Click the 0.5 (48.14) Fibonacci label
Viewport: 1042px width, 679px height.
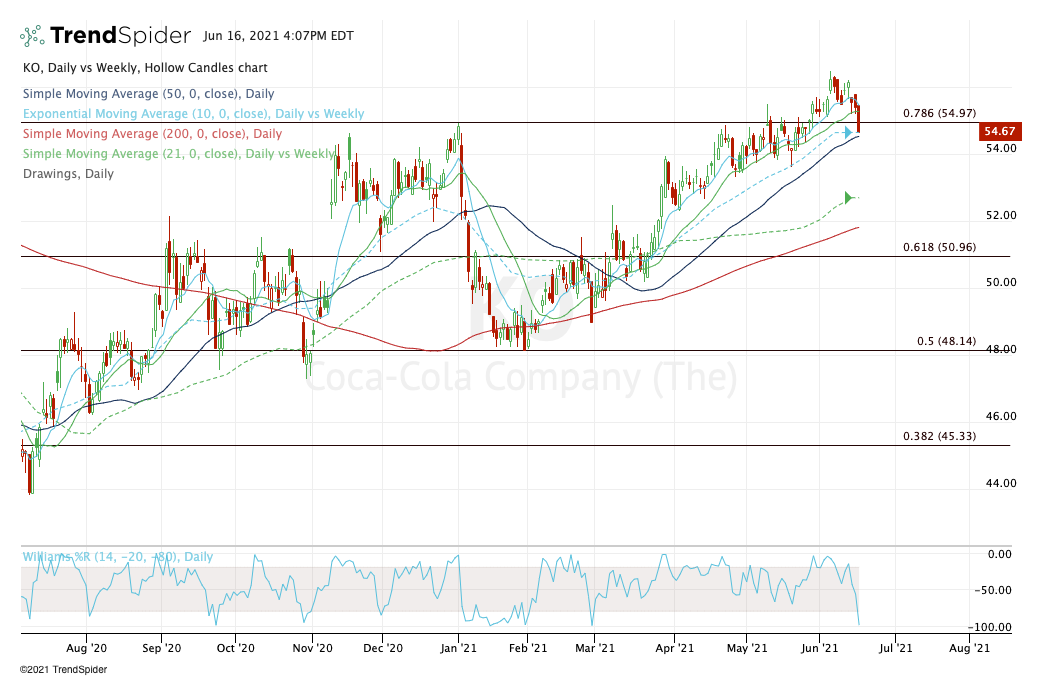click(945, 341)
